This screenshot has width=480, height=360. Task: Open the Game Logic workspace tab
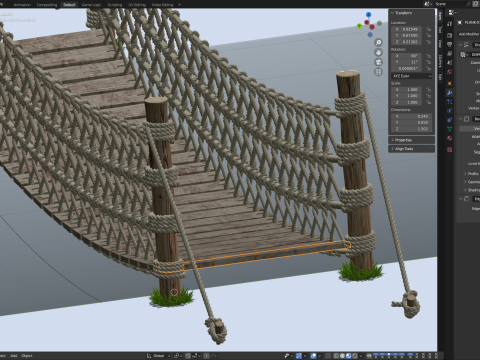coord(91,5)
